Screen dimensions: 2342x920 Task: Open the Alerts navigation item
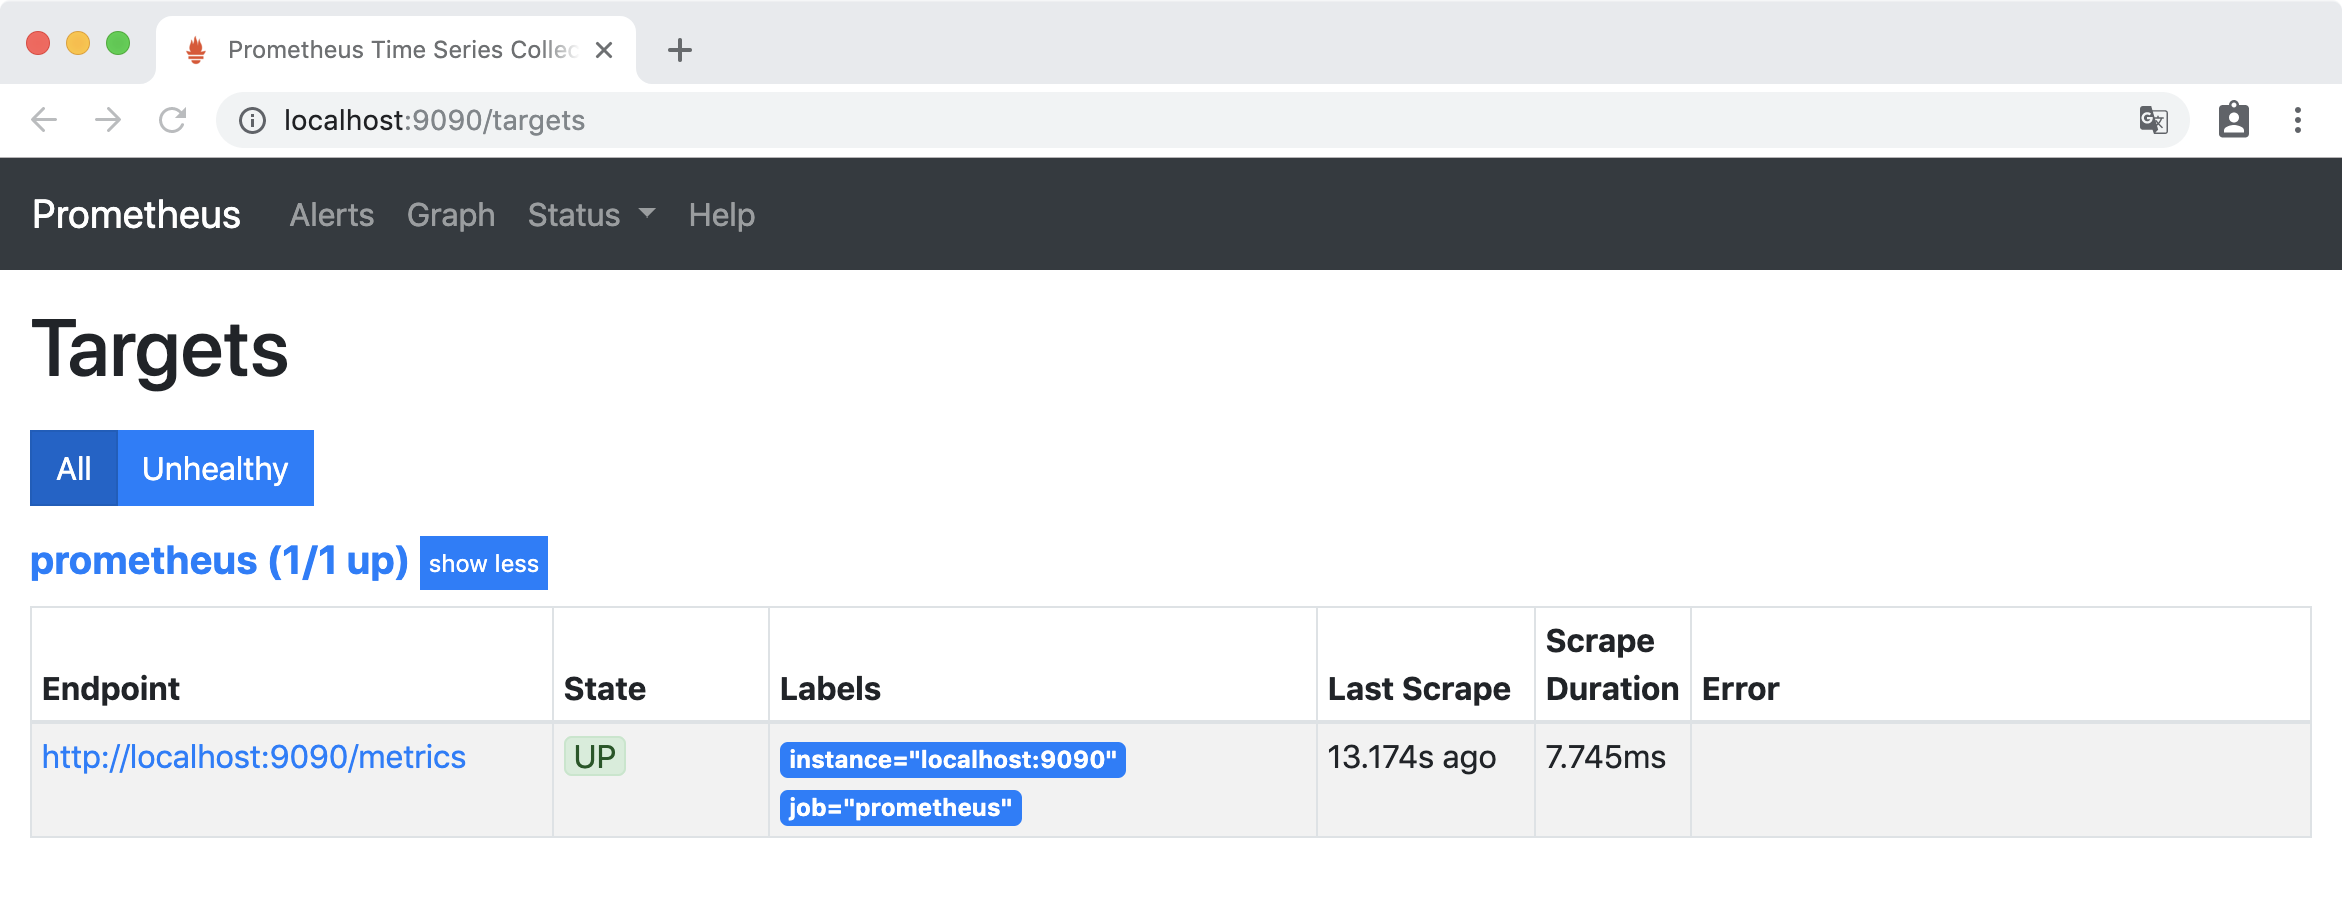pyautogui.click(x=331, y=215)
